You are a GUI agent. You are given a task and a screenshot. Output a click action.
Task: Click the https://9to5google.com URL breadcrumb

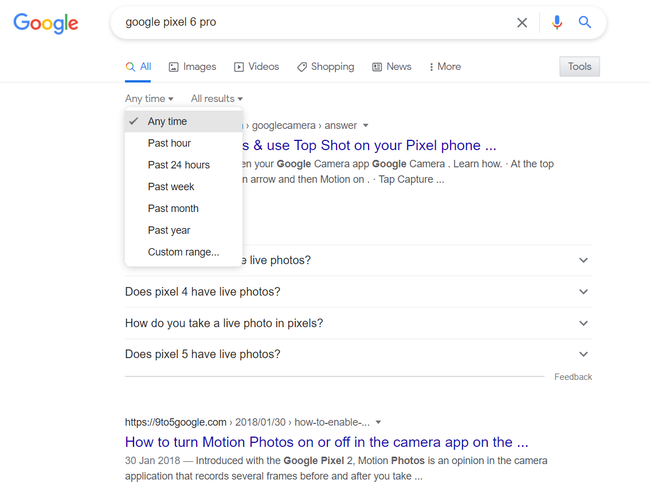[x=176, y=422]
